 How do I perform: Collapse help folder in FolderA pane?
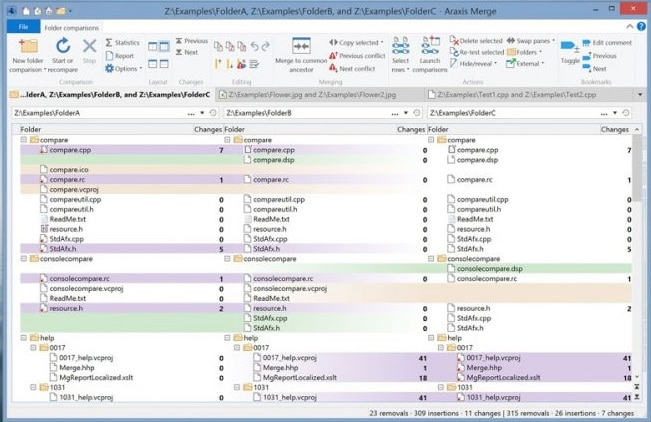24,338
